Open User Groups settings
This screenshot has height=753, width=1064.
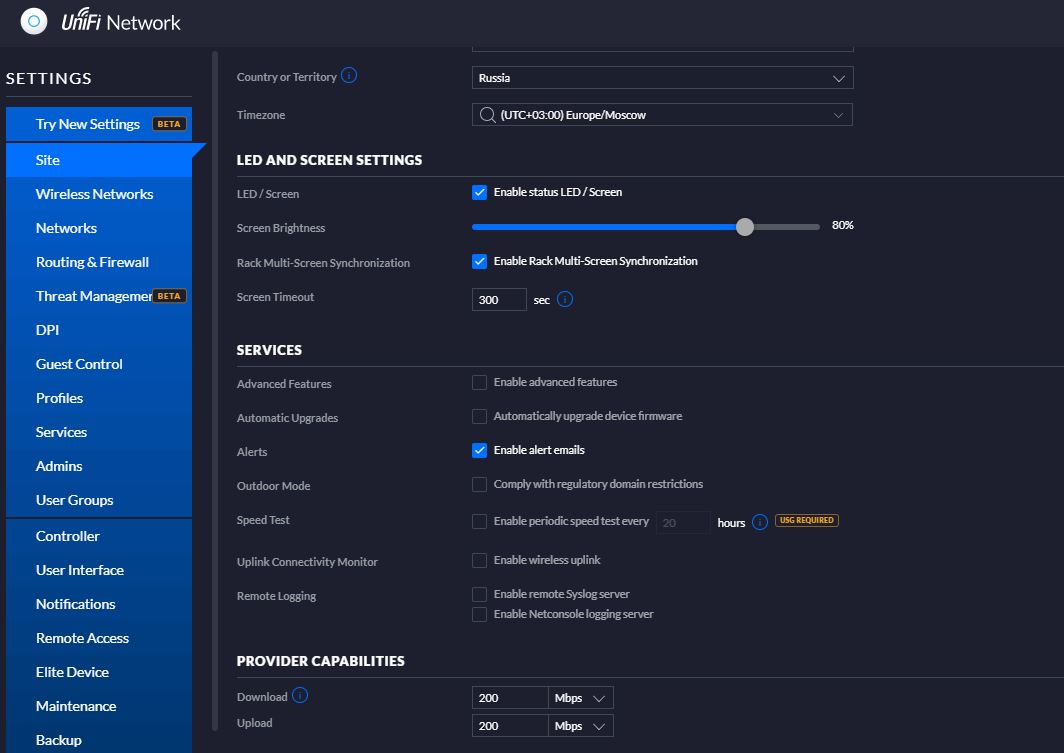point(99,500)
